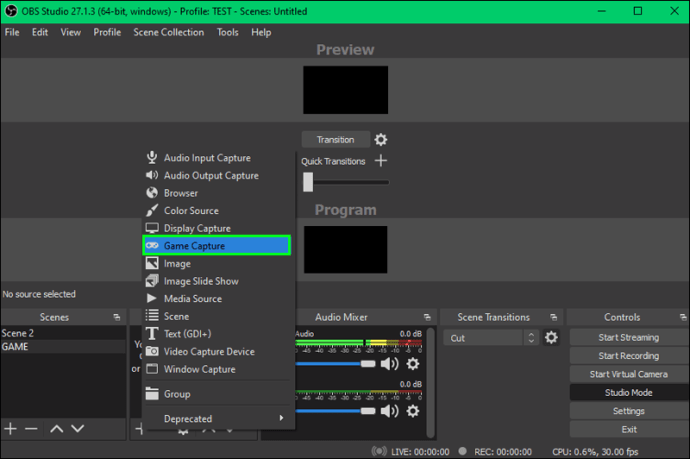Add a Browser source

217,193
